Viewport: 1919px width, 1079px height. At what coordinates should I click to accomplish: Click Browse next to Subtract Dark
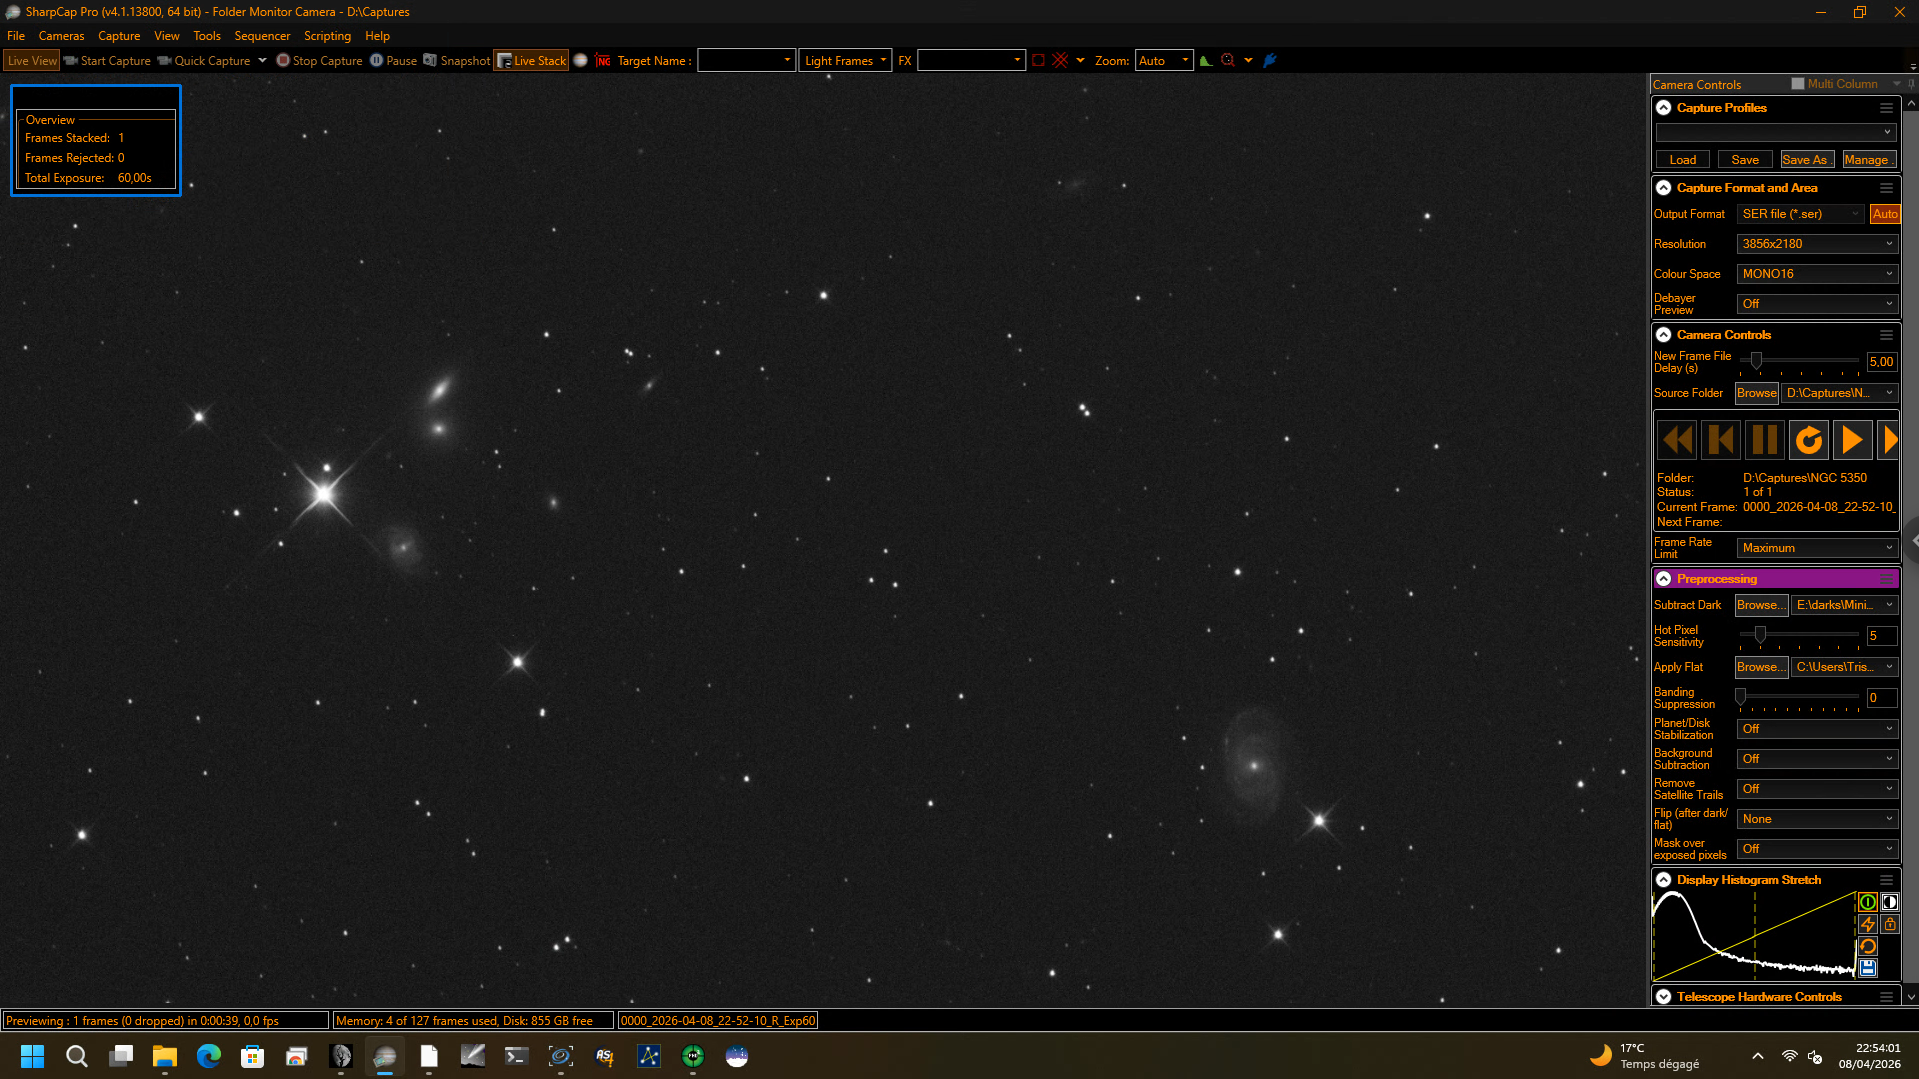click(1760, 605)
